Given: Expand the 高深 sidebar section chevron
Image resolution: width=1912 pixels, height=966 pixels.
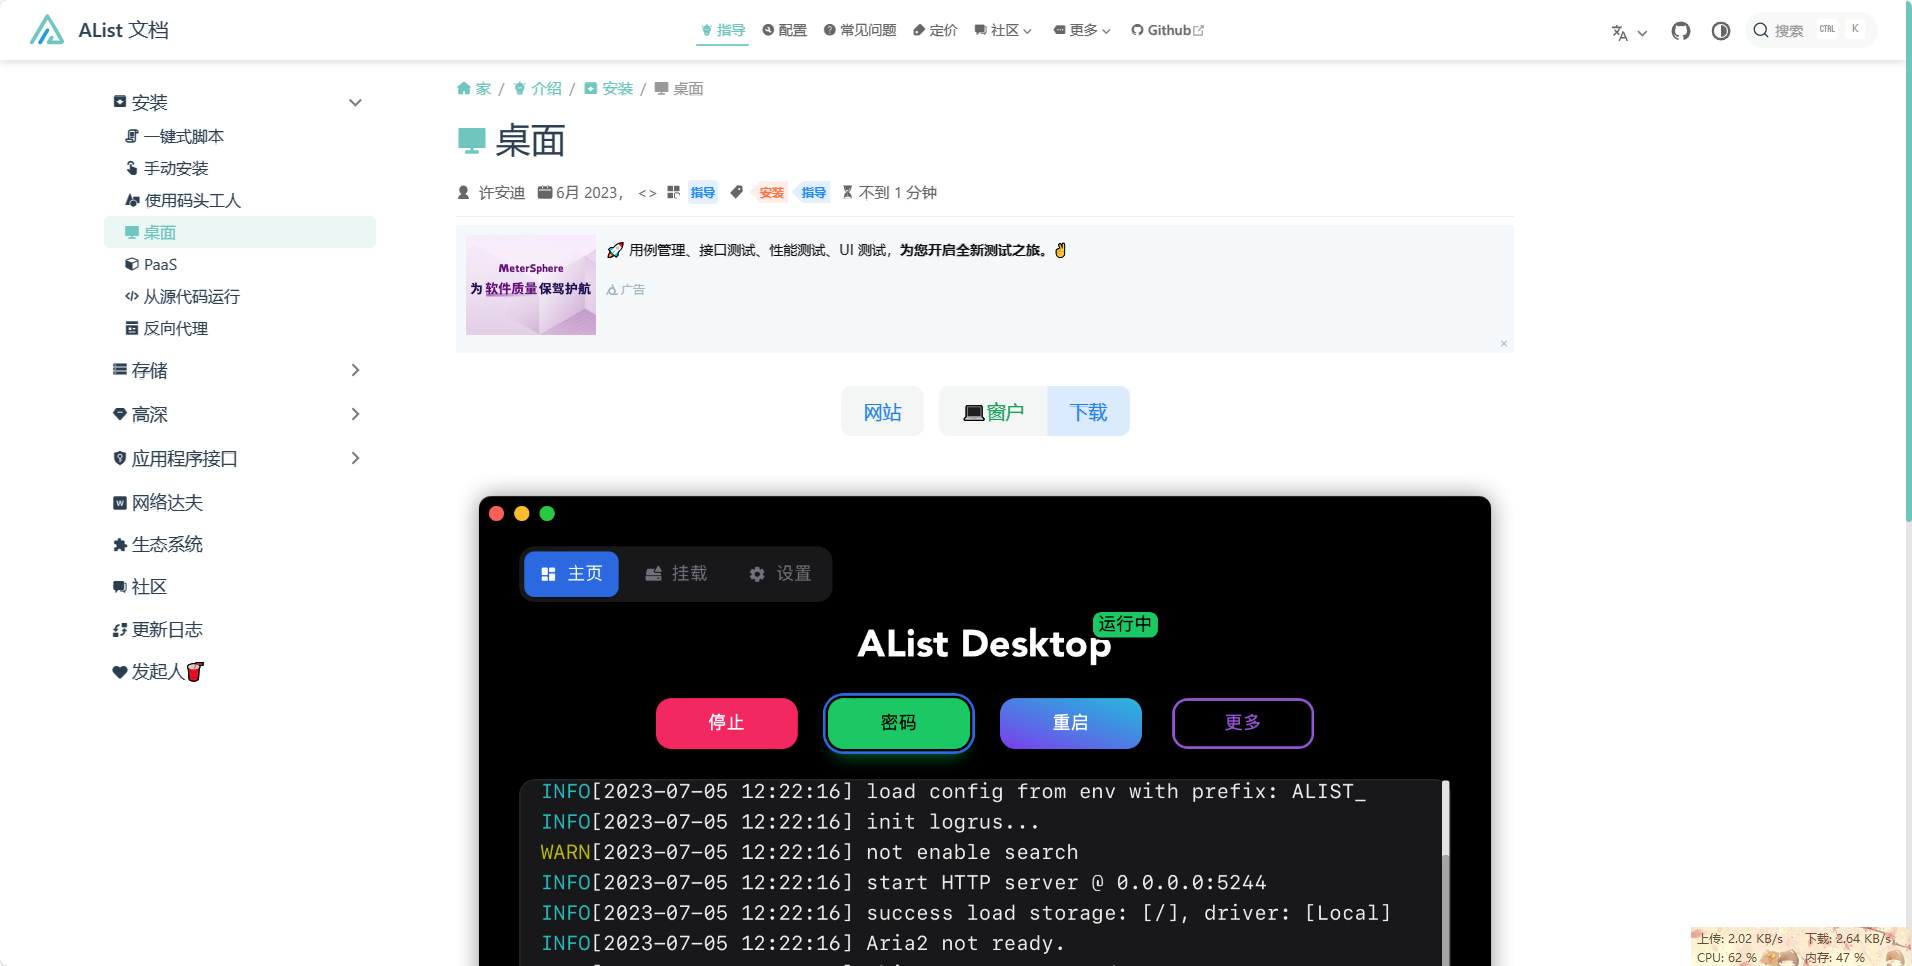Looking at the screenshot, I should tap(355, 414).
